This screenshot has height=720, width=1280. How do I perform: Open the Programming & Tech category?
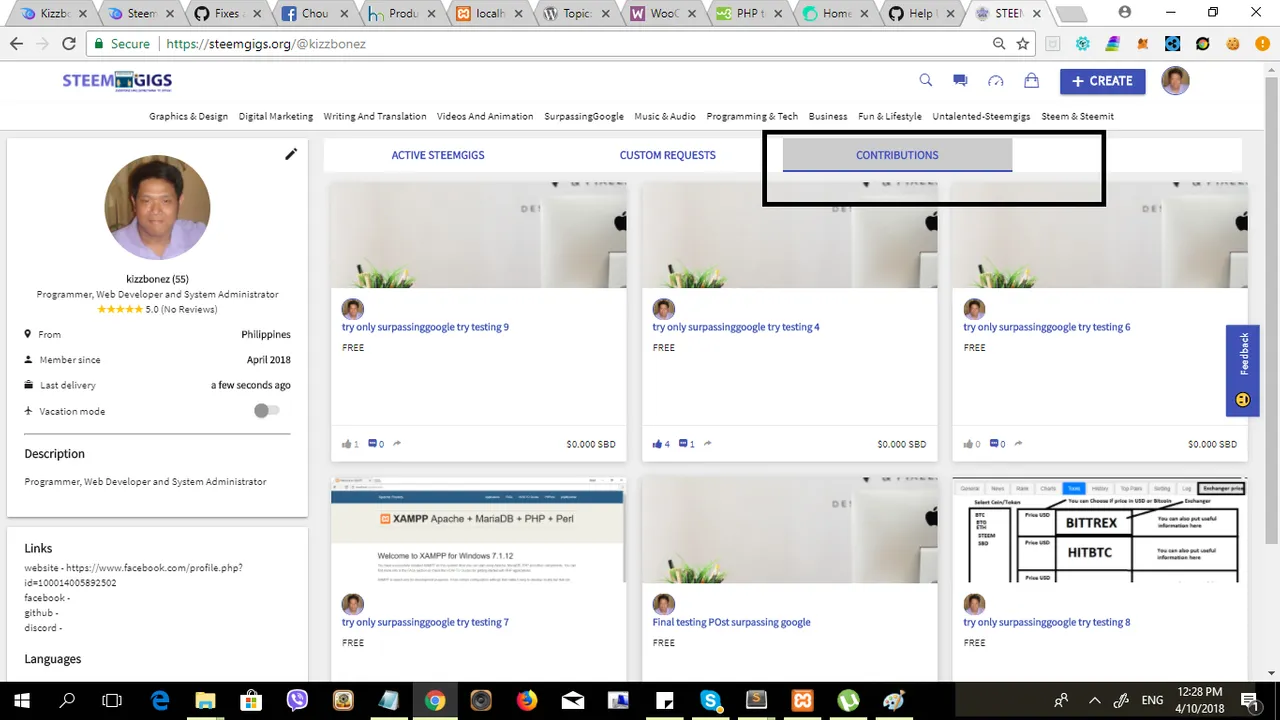[752, 116]
